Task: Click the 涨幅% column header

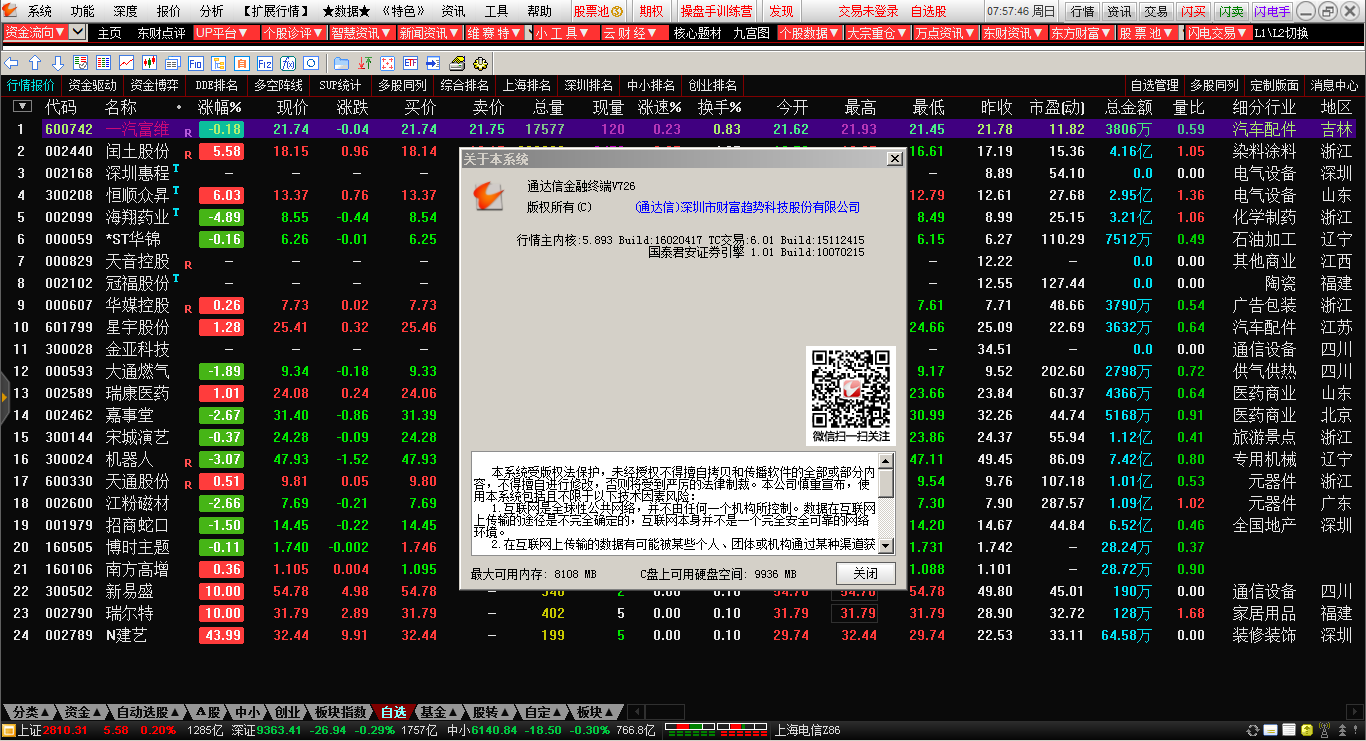Action: coord(220,107)
